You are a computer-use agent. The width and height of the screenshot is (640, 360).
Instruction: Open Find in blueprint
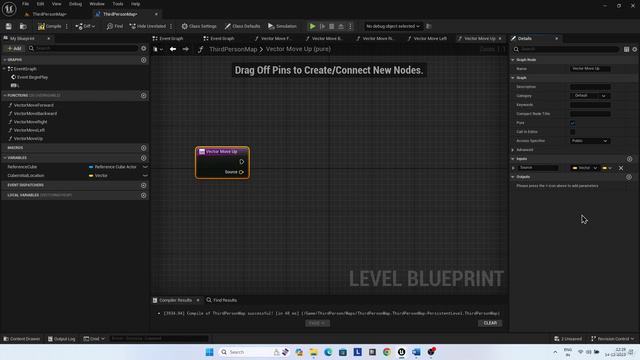point(115,26)
